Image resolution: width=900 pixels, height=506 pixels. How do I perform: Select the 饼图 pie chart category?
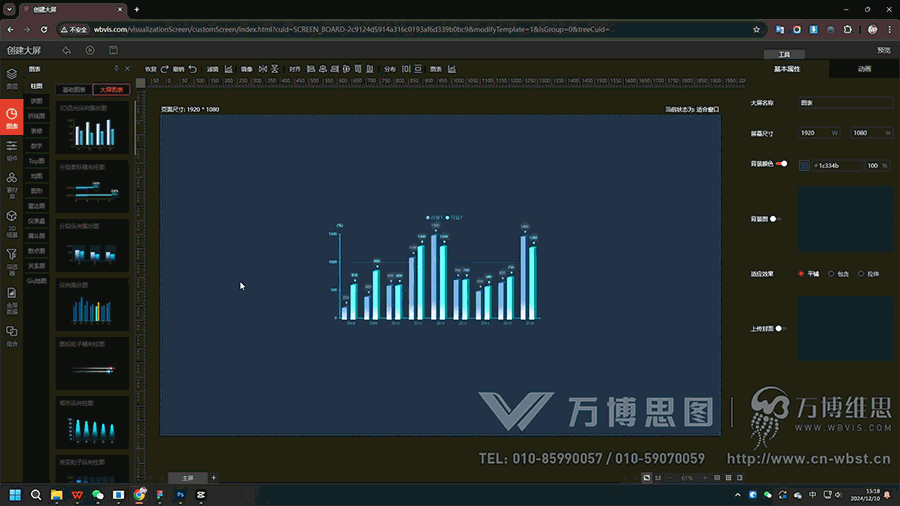tap(37, 101)
